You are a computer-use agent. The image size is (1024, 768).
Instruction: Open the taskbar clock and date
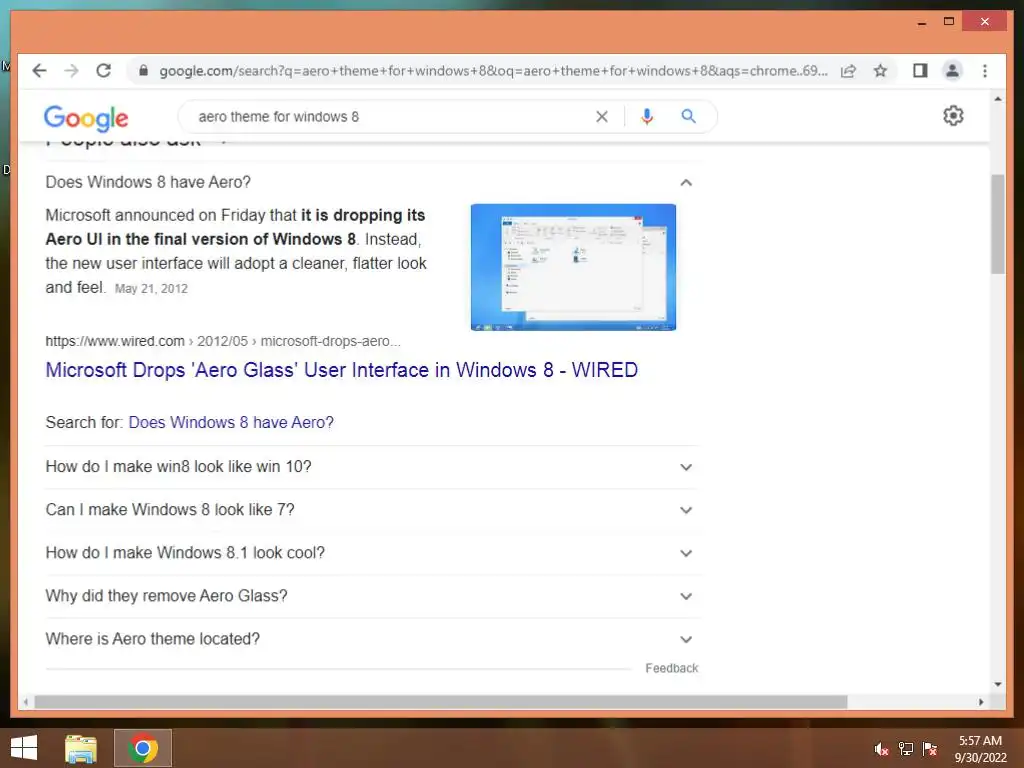980,749
